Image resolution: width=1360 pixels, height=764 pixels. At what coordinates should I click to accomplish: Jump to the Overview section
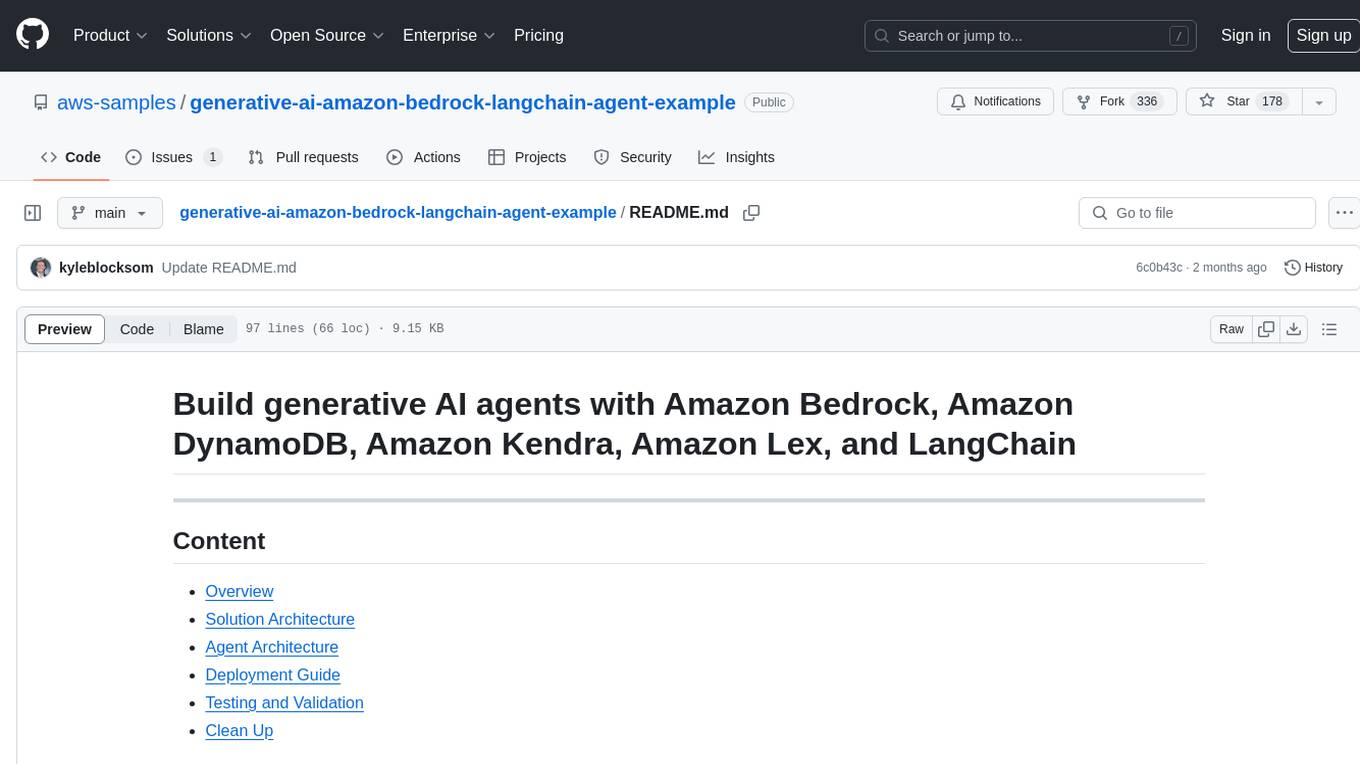coord(239,591)
